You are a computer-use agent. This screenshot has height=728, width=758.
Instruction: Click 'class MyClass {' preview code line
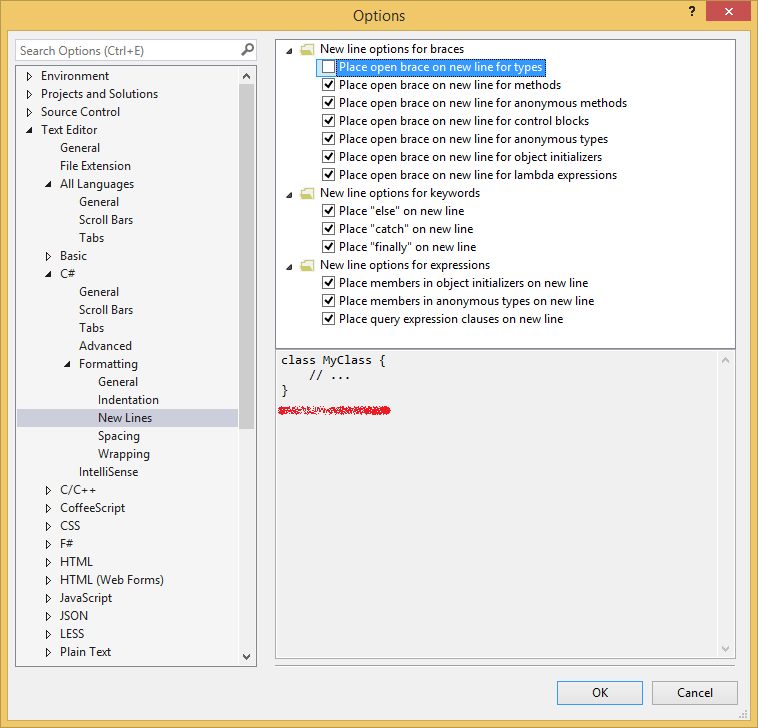point(333,360)
